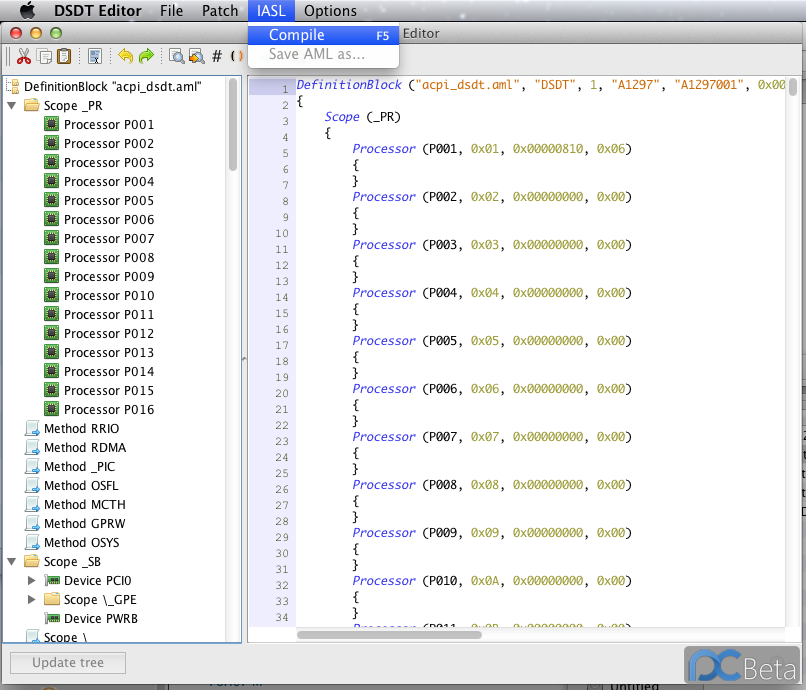Image resolution: width=806 pixels, height=690 pixels.
Task: Click the Find and Replace icon
Action: 196,56
